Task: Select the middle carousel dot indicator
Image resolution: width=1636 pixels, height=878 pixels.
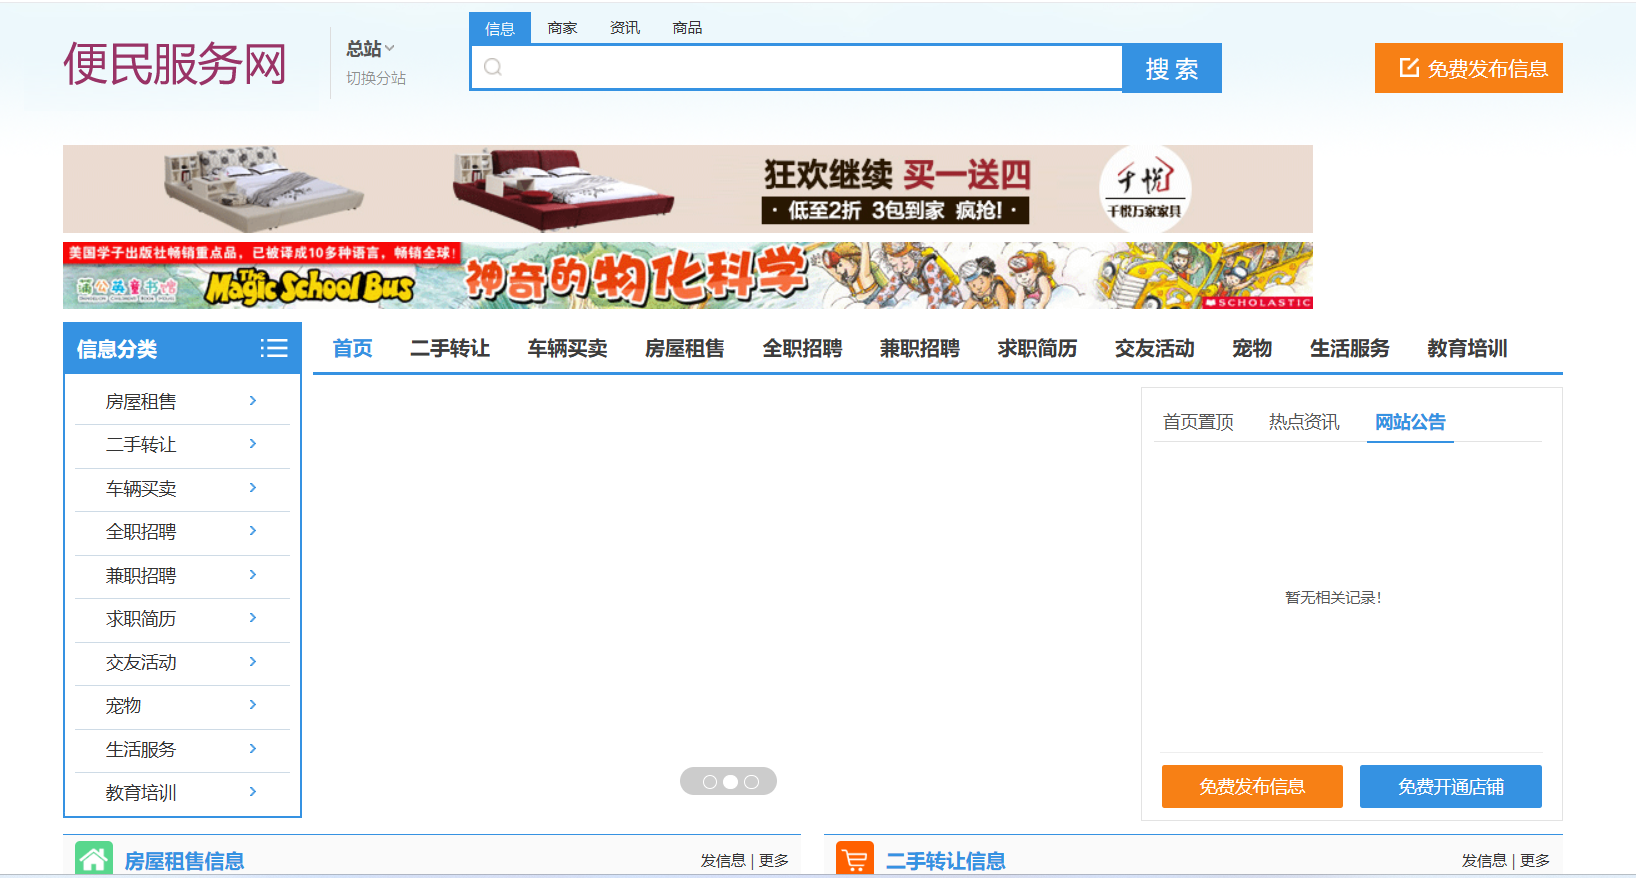Action: tap(730, 782)
